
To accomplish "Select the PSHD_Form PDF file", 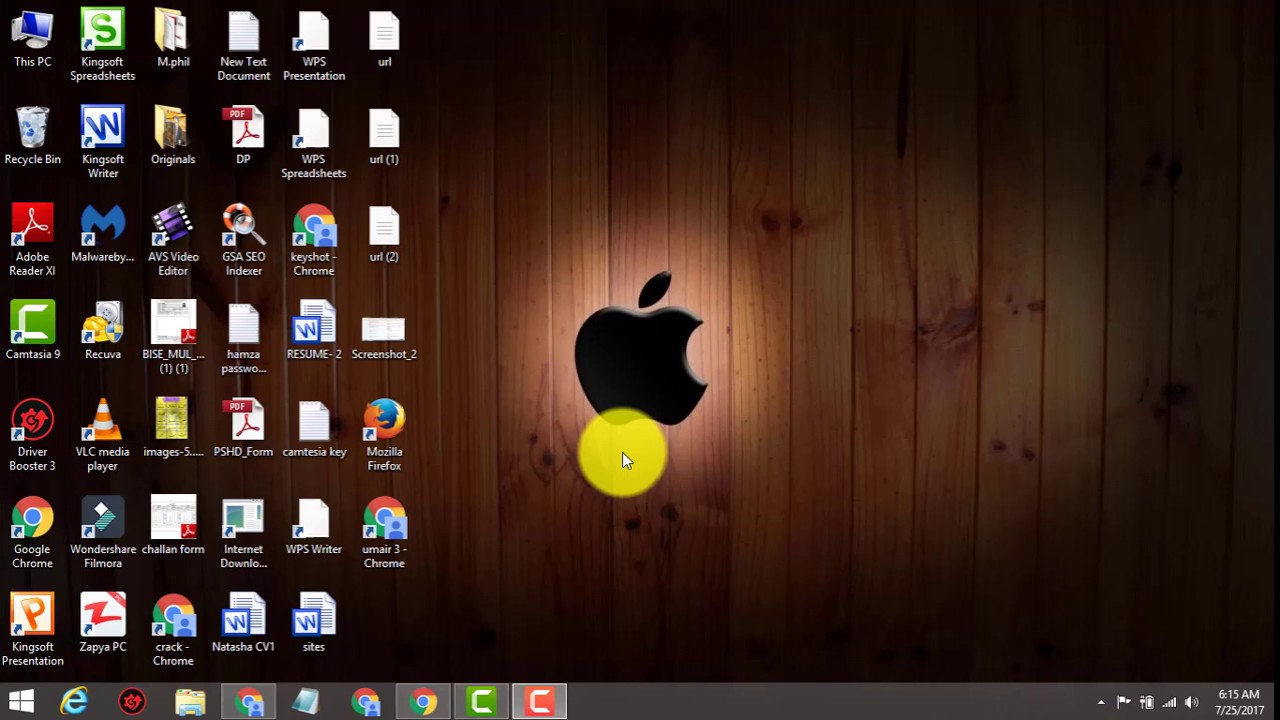I will pyautogui.click(x=243, y=429).
